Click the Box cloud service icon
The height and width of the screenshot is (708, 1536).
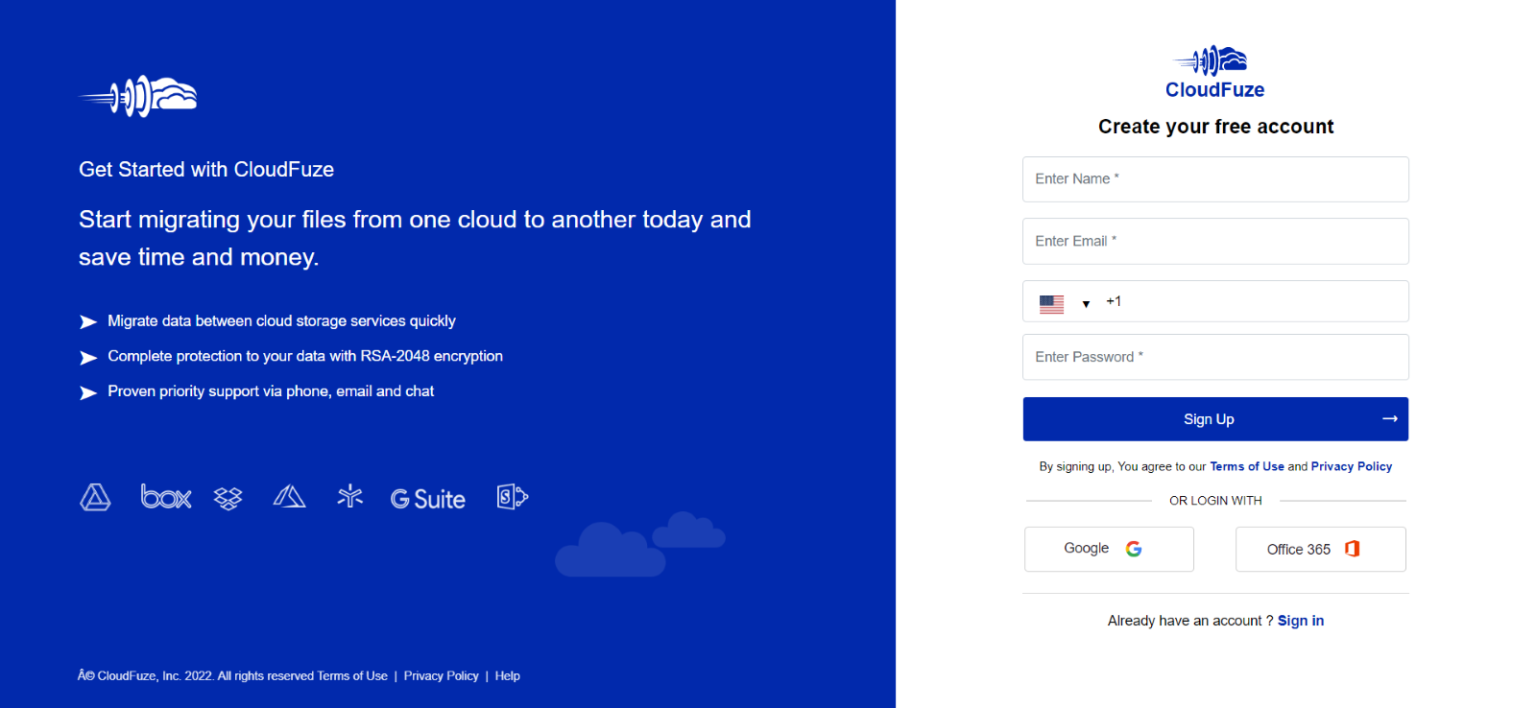[165, 497]
